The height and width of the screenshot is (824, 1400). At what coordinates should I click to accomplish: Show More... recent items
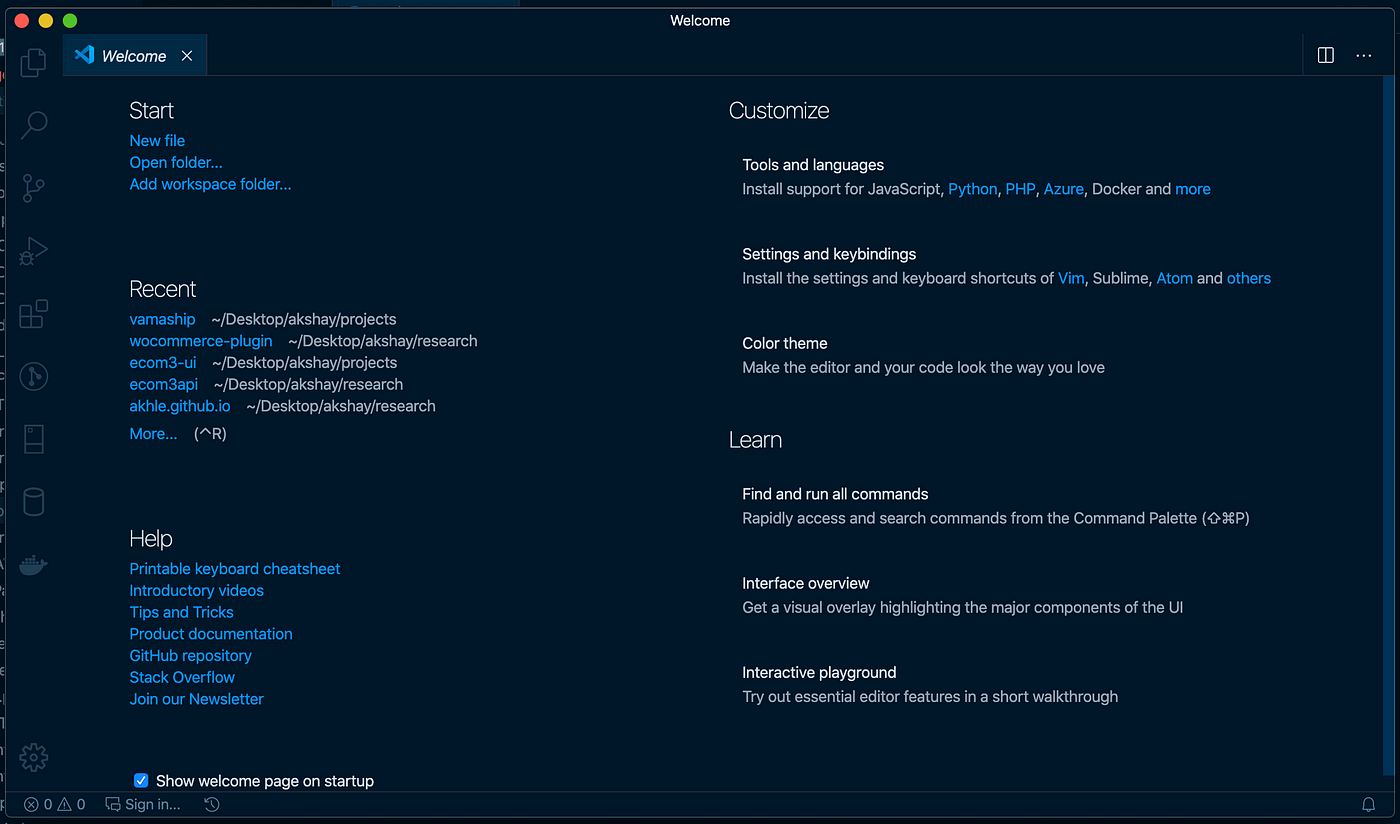click(x=153, y=433)
